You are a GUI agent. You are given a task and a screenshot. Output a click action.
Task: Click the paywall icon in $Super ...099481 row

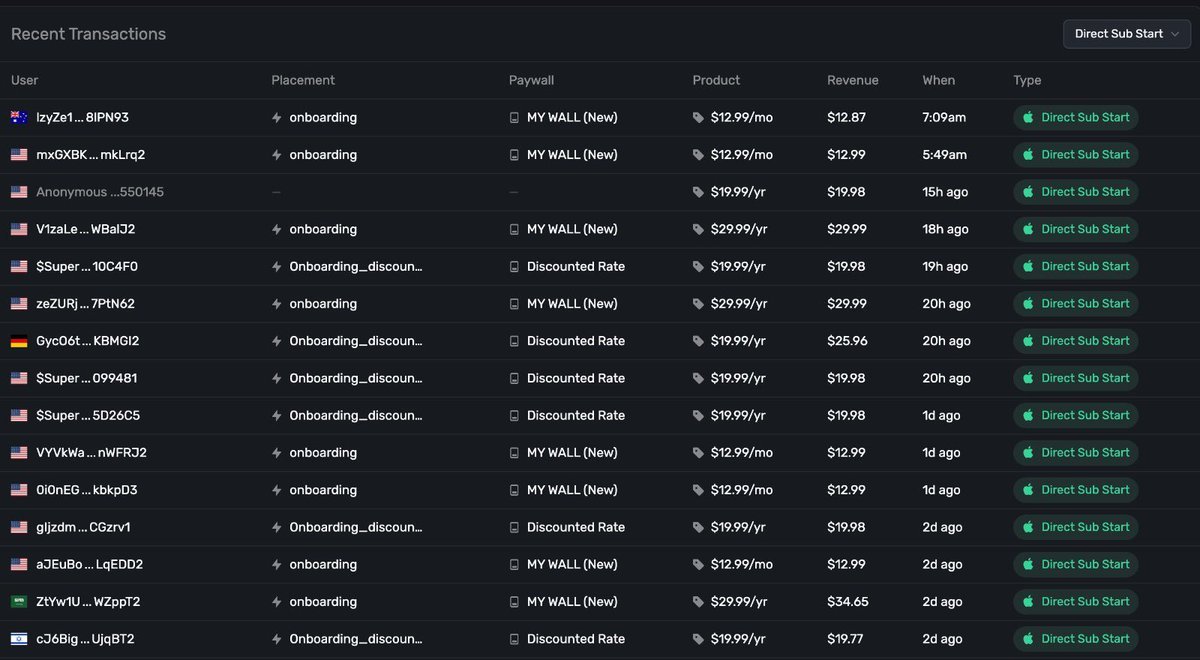pos(514,378)
